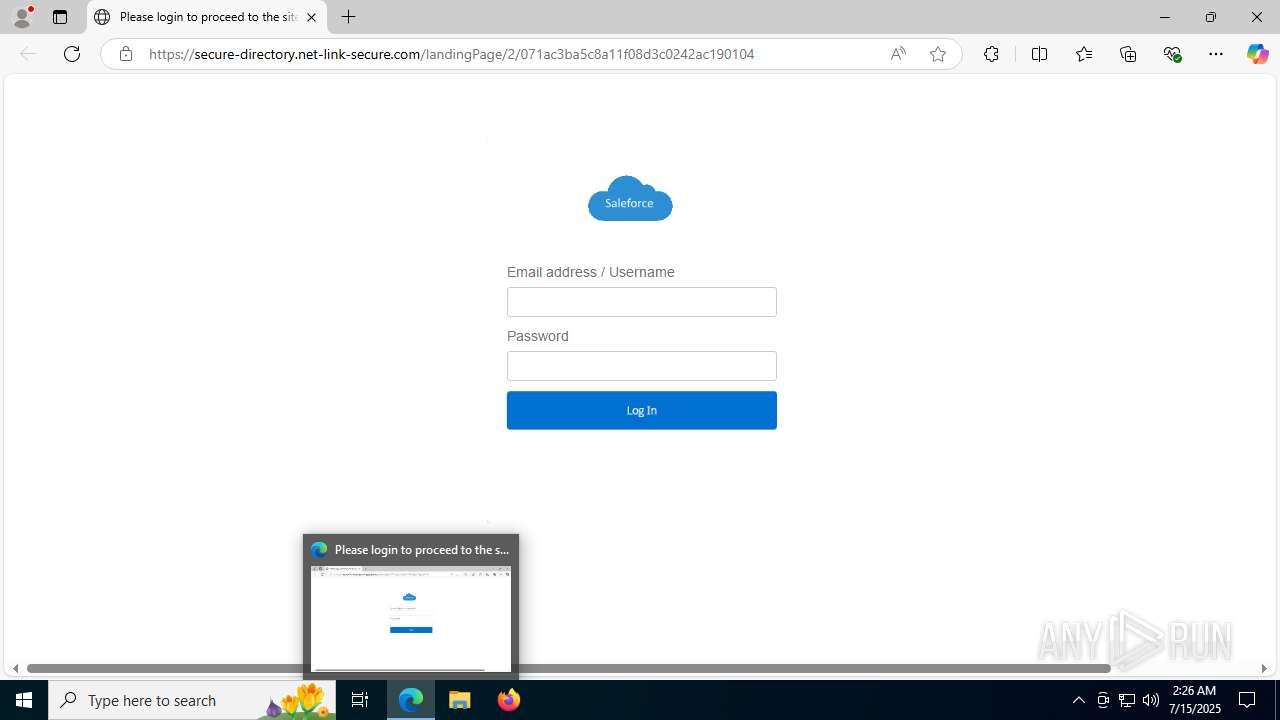The height and width of the screenshot is (720, 1280).
Task: Open the taskbar clock and date
Action: click(1196, 700)
